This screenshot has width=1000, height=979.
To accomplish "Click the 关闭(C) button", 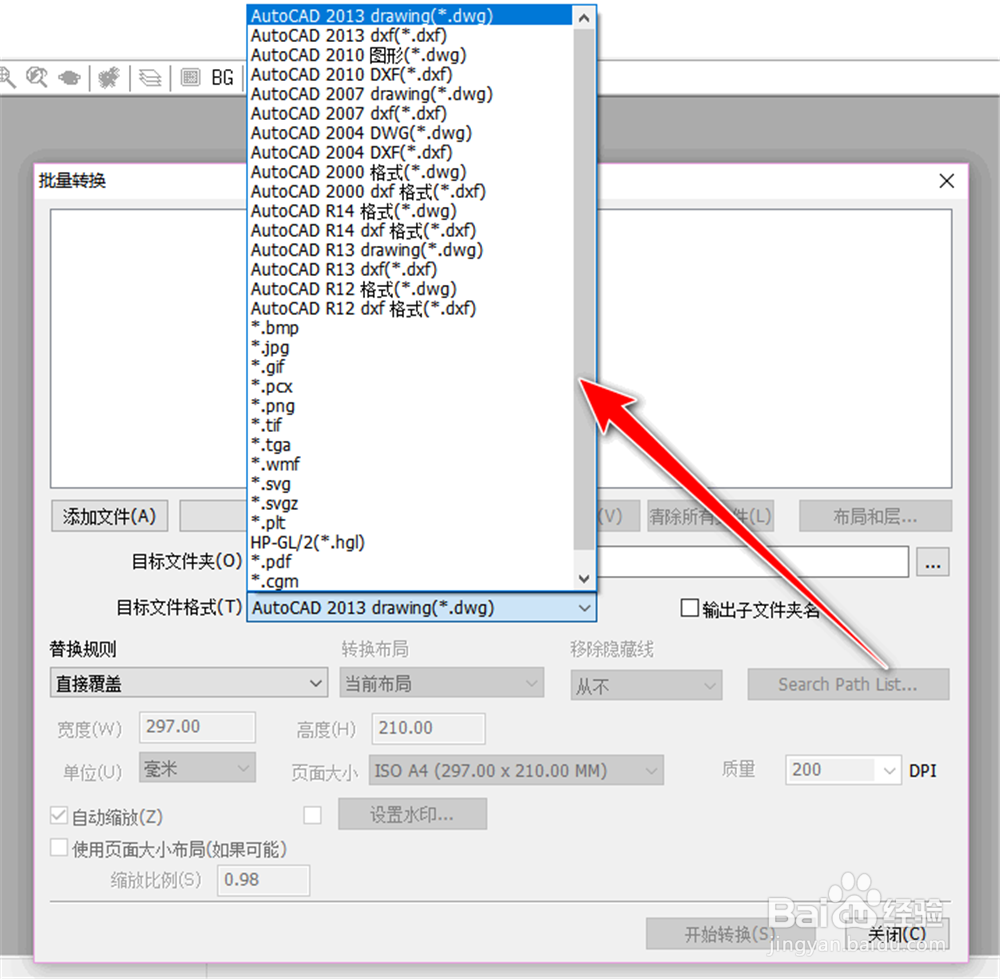I will pos(897,934).
